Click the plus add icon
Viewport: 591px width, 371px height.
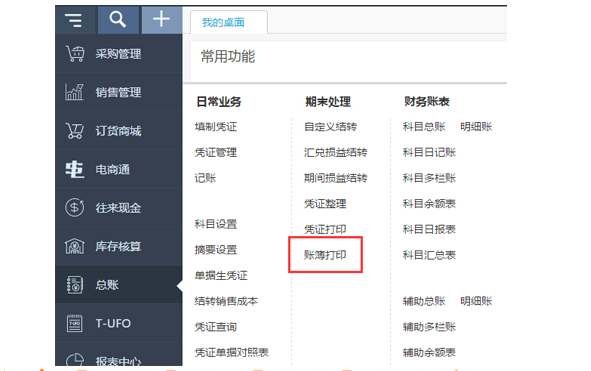coord(161,19)
